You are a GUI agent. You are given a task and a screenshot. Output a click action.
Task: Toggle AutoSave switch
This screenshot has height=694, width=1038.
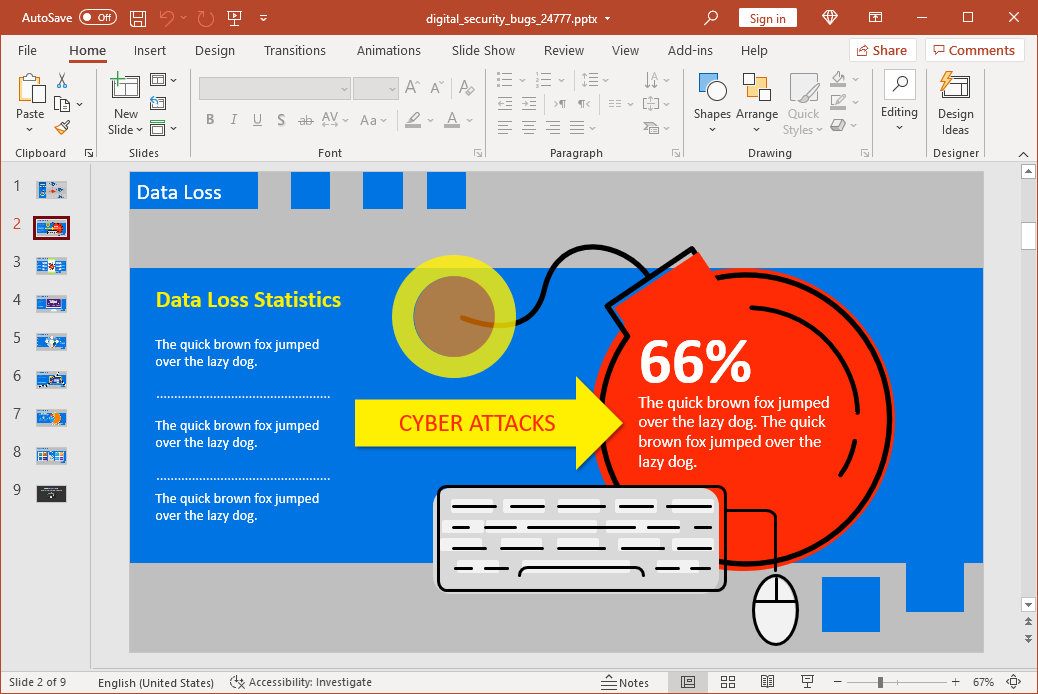coord(98,18)
